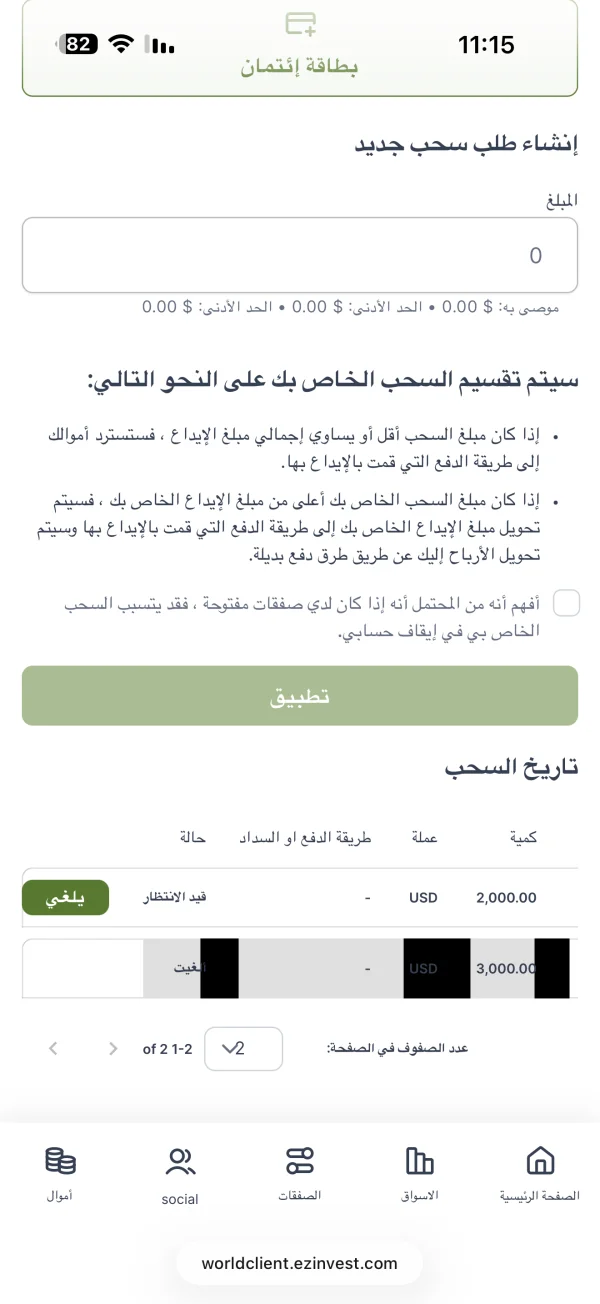Go to previous page of withdrawal history
This screenshot has height=1304, width=600.
coord(53,1049)
